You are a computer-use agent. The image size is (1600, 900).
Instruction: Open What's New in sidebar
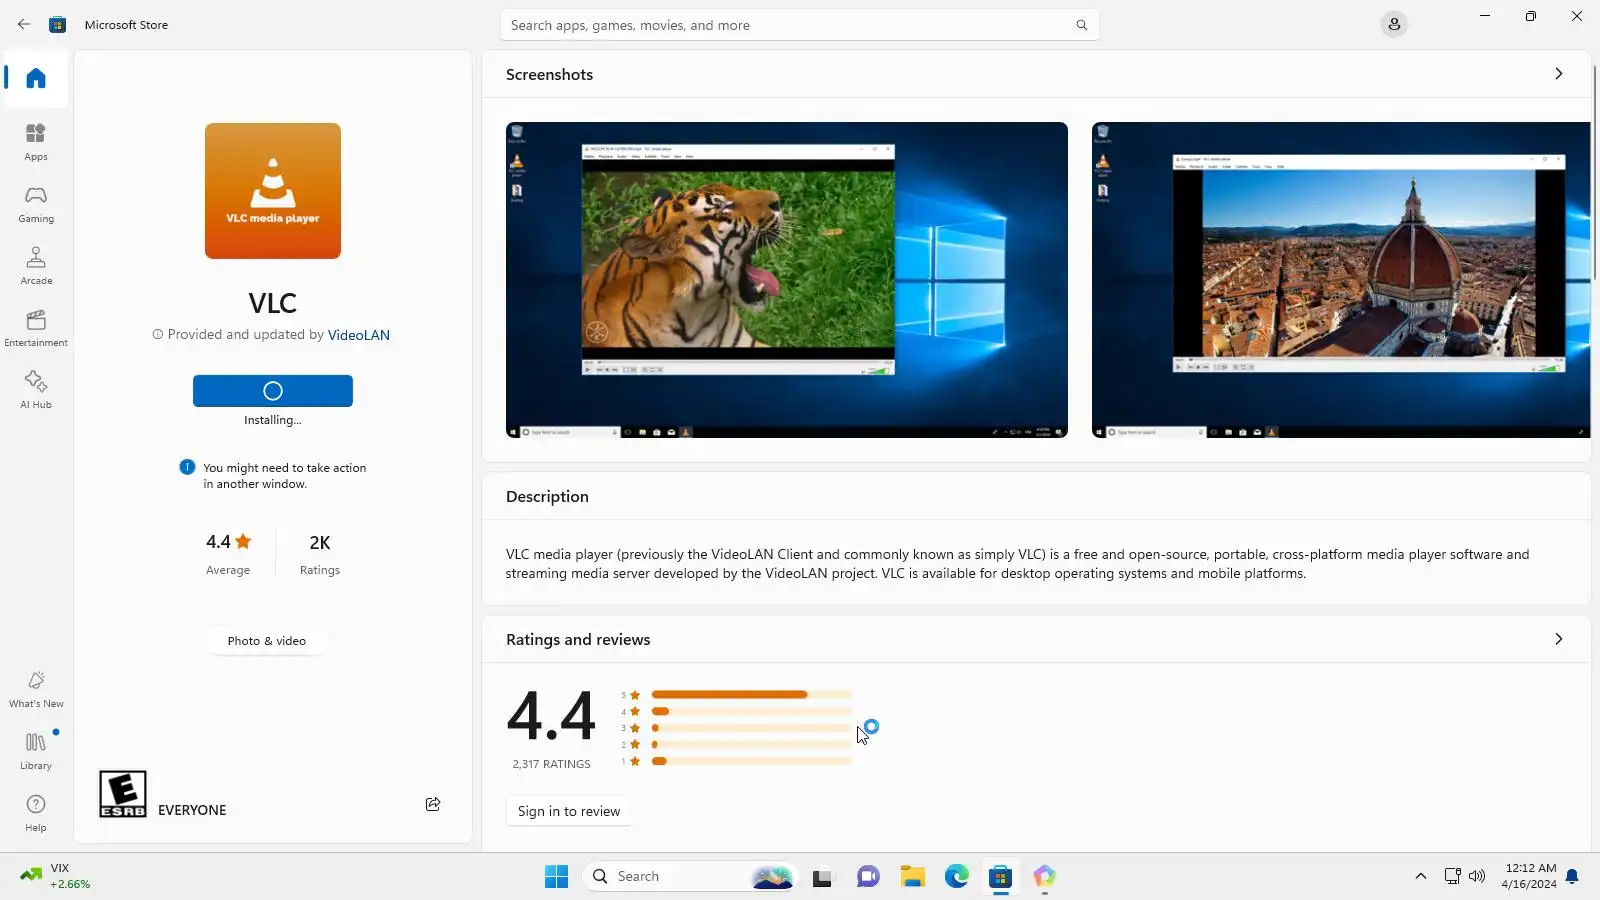[36, 688]
